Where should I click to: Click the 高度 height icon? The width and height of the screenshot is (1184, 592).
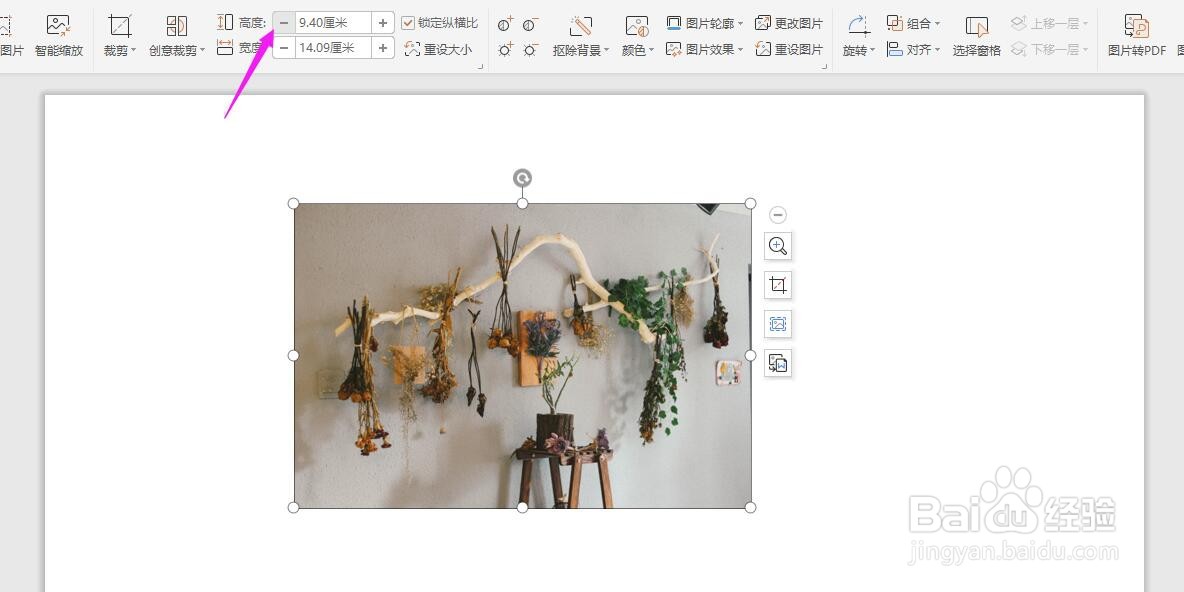click(x=225, y=23)
